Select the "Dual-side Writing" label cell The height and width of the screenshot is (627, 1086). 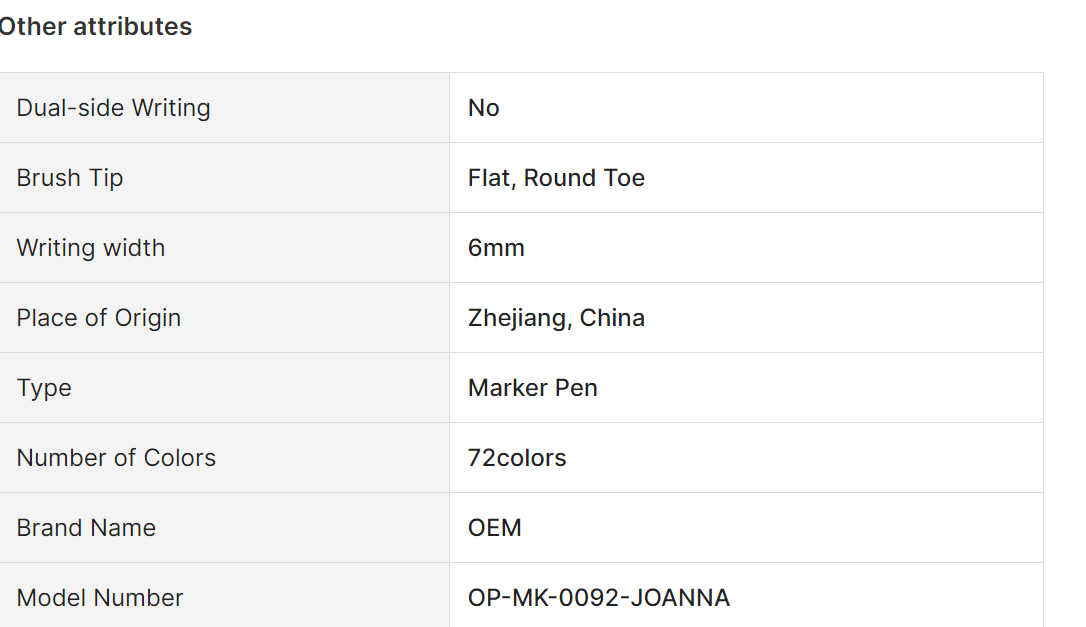[x=113, y=108]
